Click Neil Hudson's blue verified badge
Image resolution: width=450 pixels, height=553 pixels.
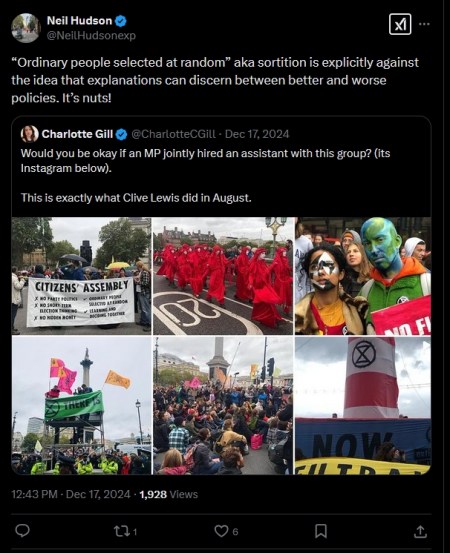coord(121,21)
